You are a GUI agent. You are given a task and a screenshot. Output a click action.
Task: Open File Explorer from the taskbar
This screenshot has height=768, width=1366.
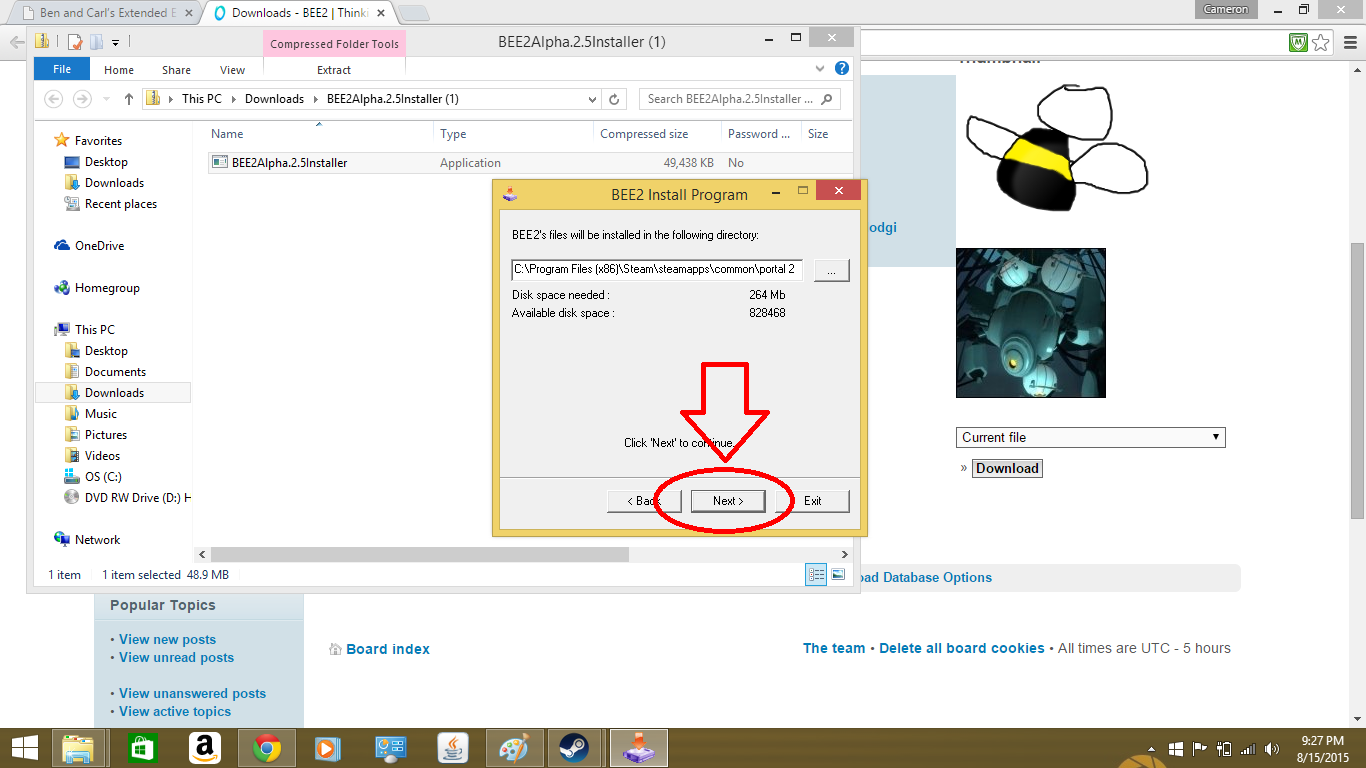click(78, 748)
